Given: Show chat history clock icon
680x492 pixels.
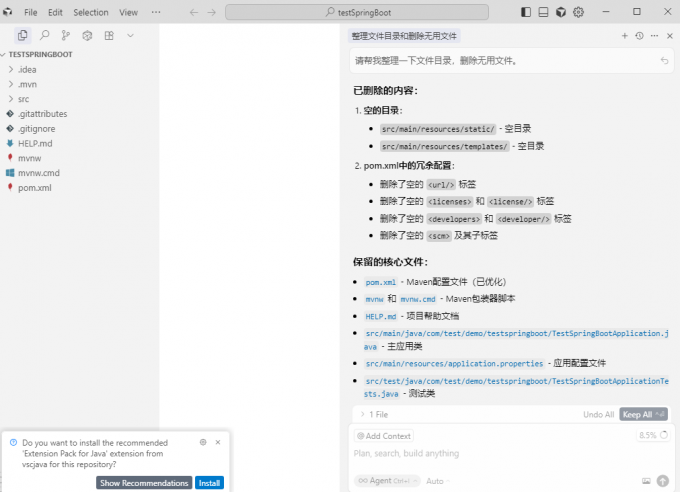Looking at the screenshot, I should point(640,35).
